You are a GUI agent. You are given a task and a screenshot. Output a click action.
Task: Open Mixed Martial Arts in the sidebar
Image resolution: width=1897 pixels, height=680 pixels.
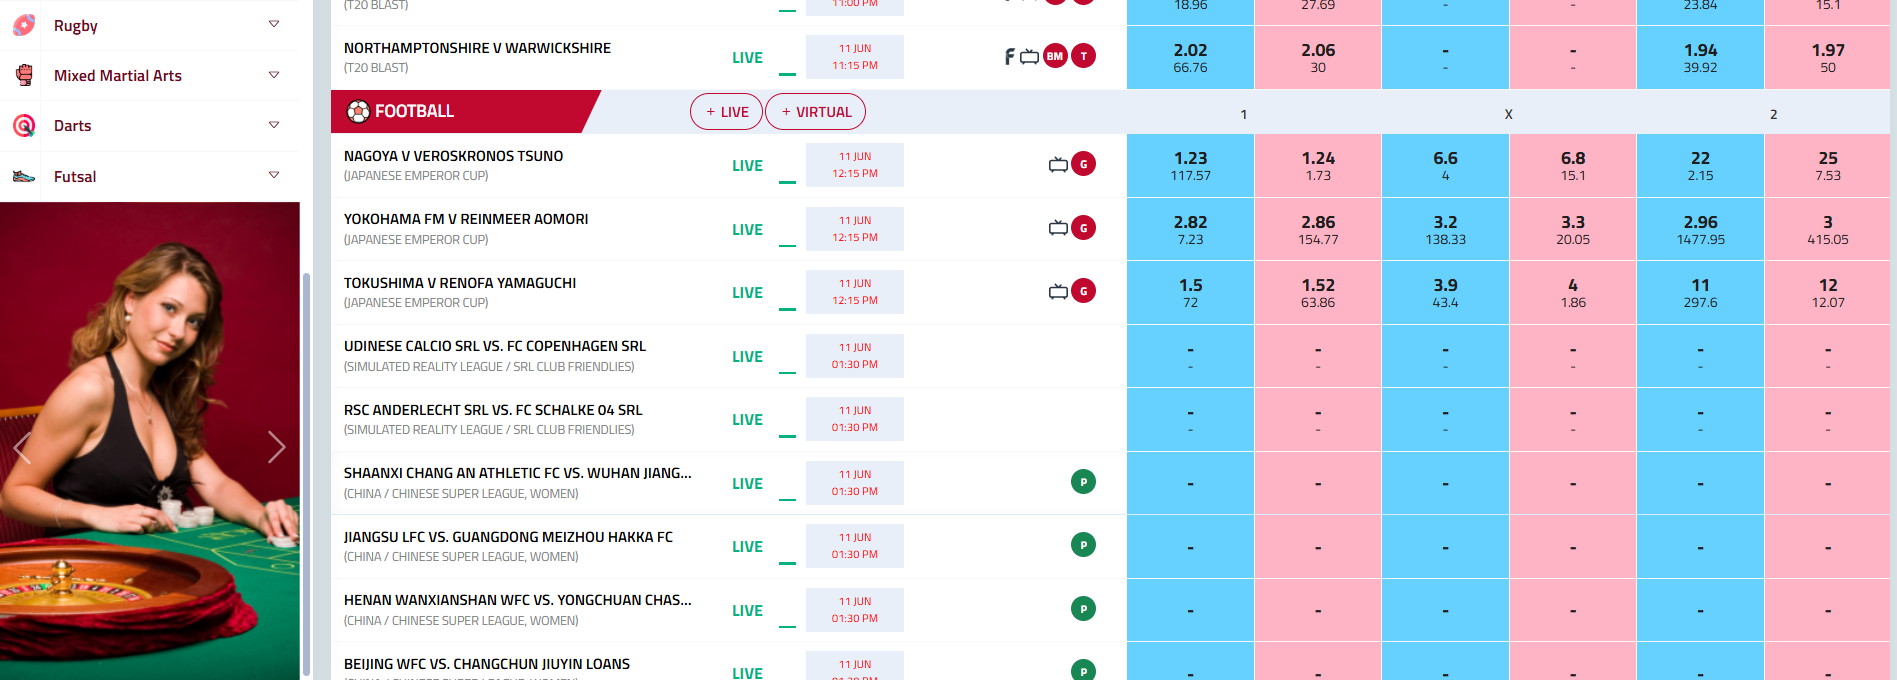click(118, 76)
